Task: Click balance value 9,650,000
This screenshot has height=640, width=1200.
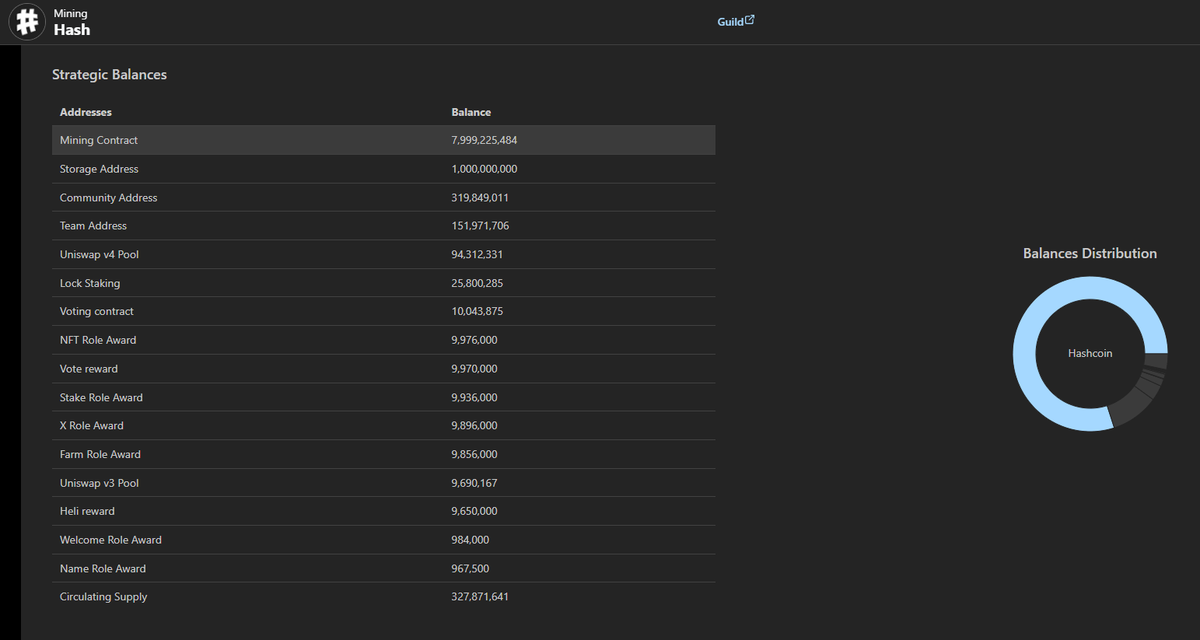Action: [x=474, y=511]
